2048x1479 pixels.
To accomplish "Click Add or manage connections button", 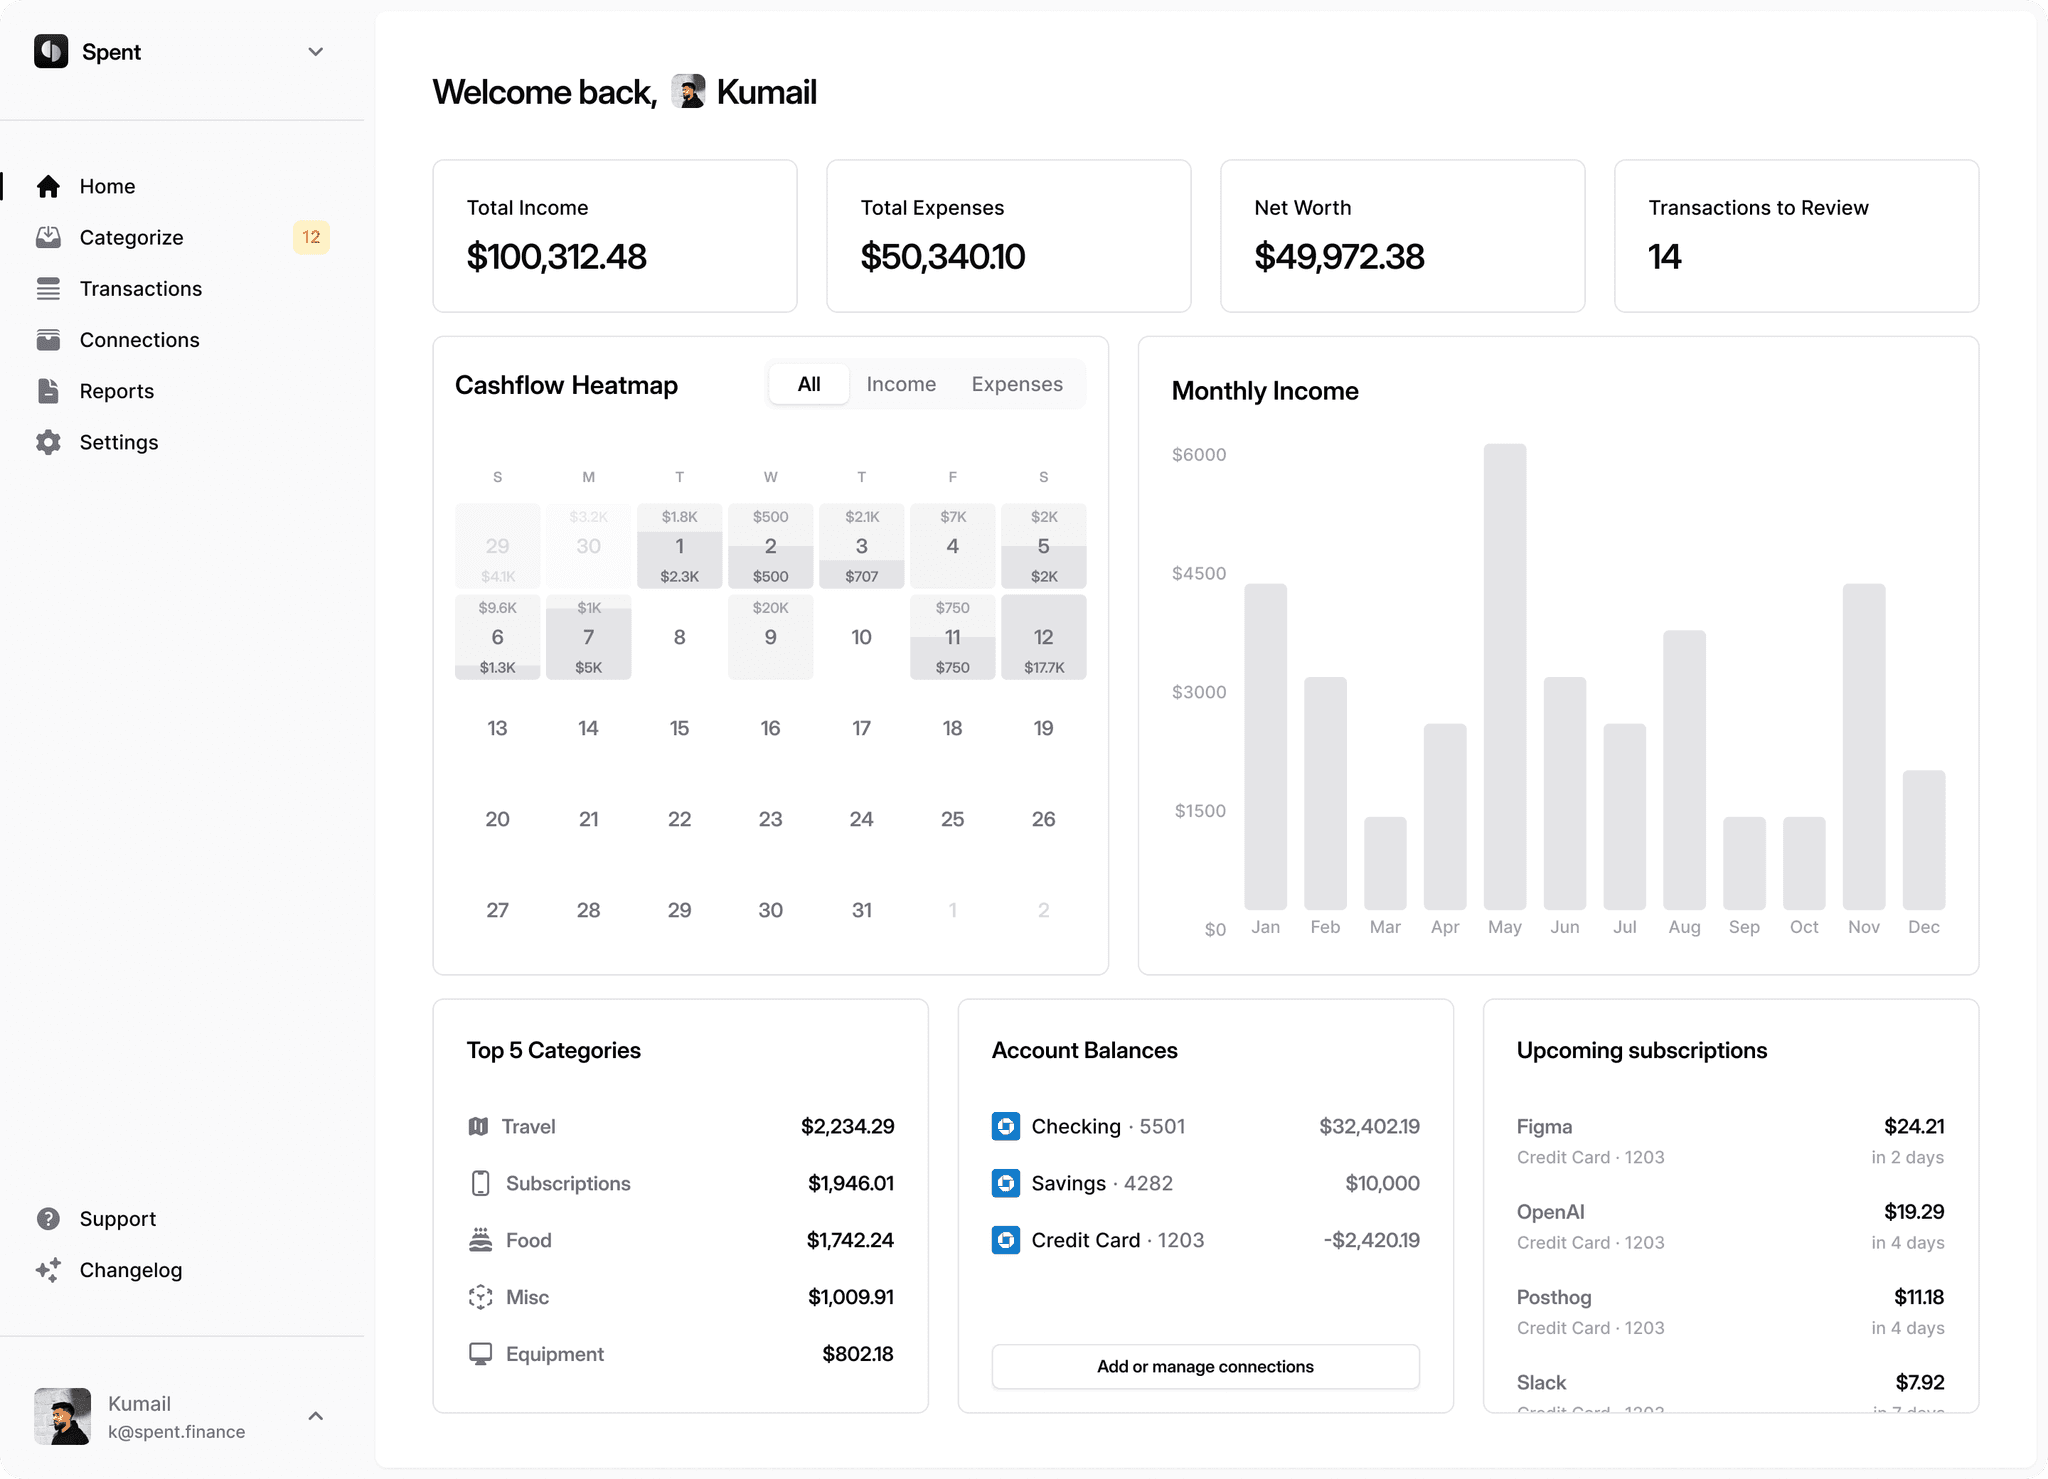I will coord(1205,1364).
